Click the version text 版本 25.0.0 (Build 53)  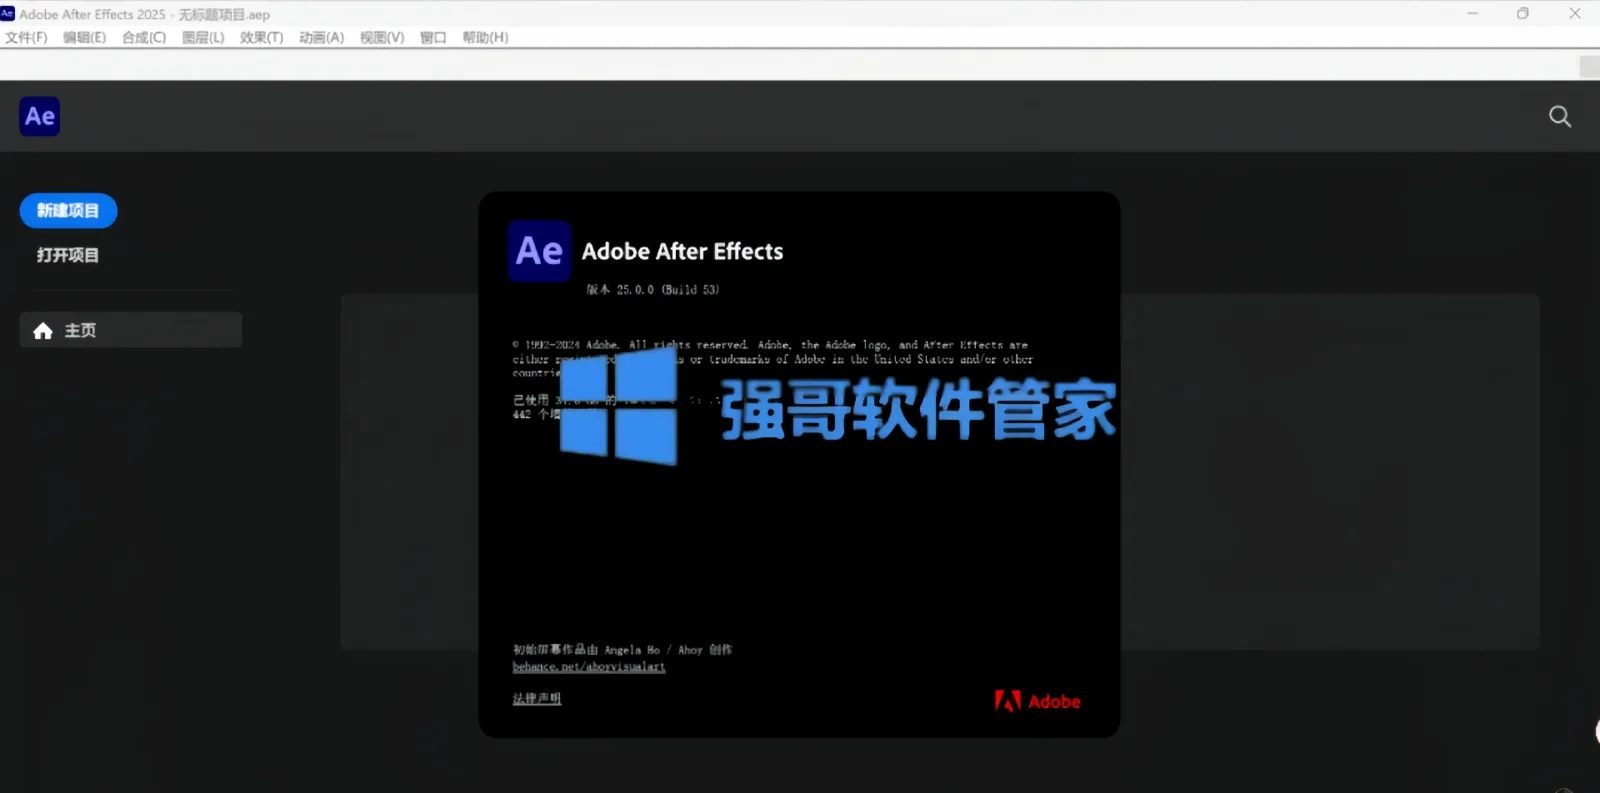[x=652, y=290]
